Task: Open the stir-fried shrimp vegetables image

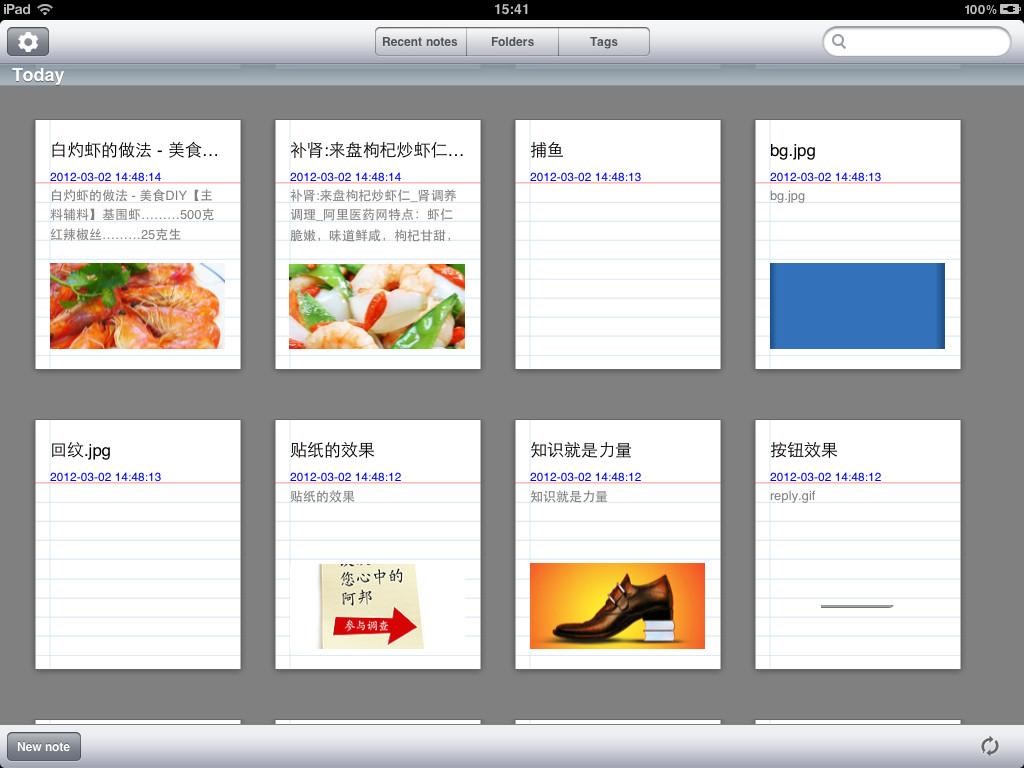Action: (377, 306)
